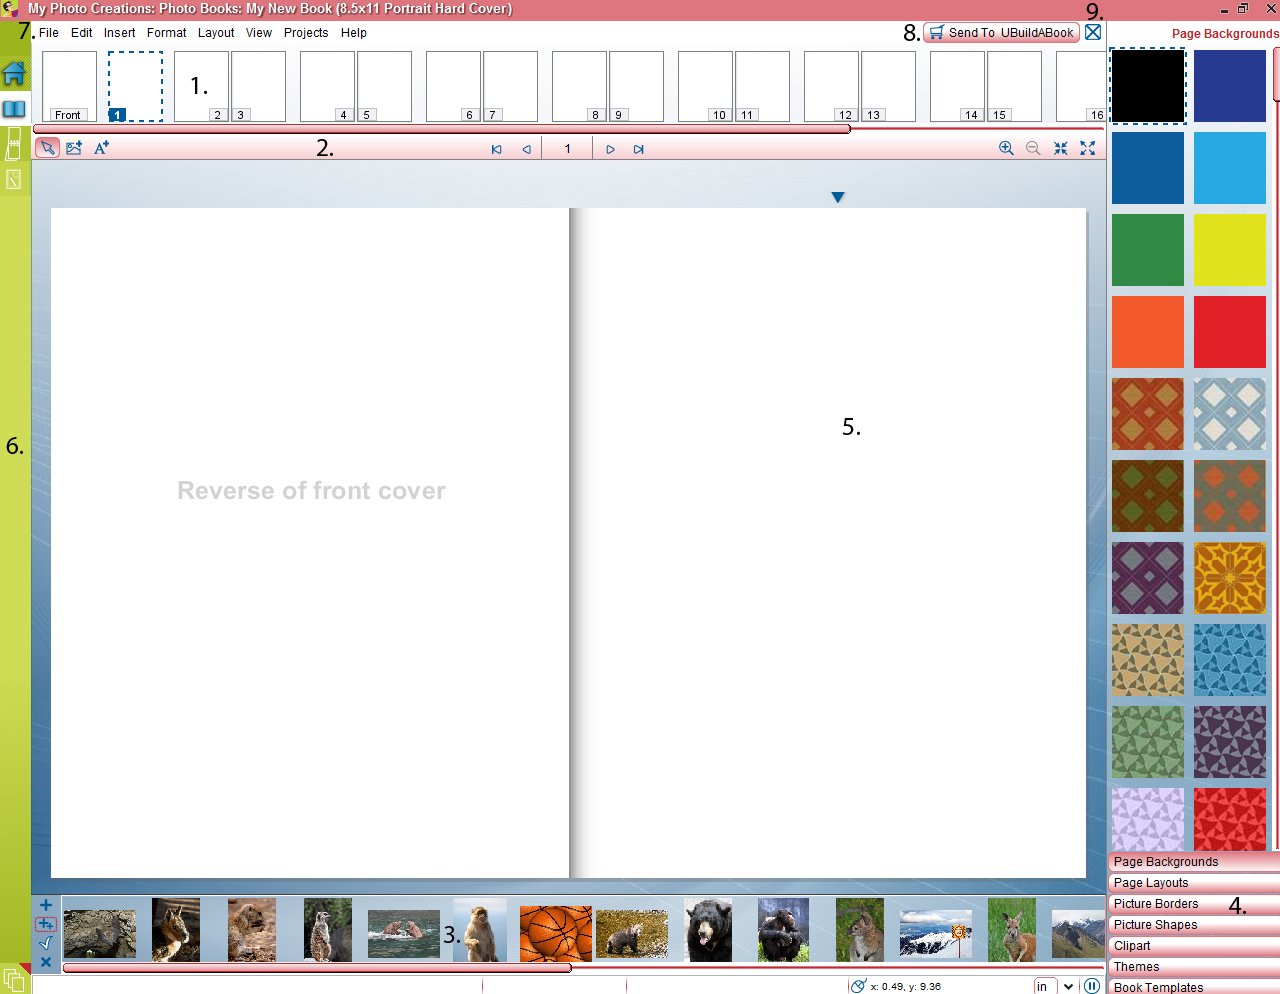
Task: Close the side panel with boxed X icon
Action: coord(1093,32)
